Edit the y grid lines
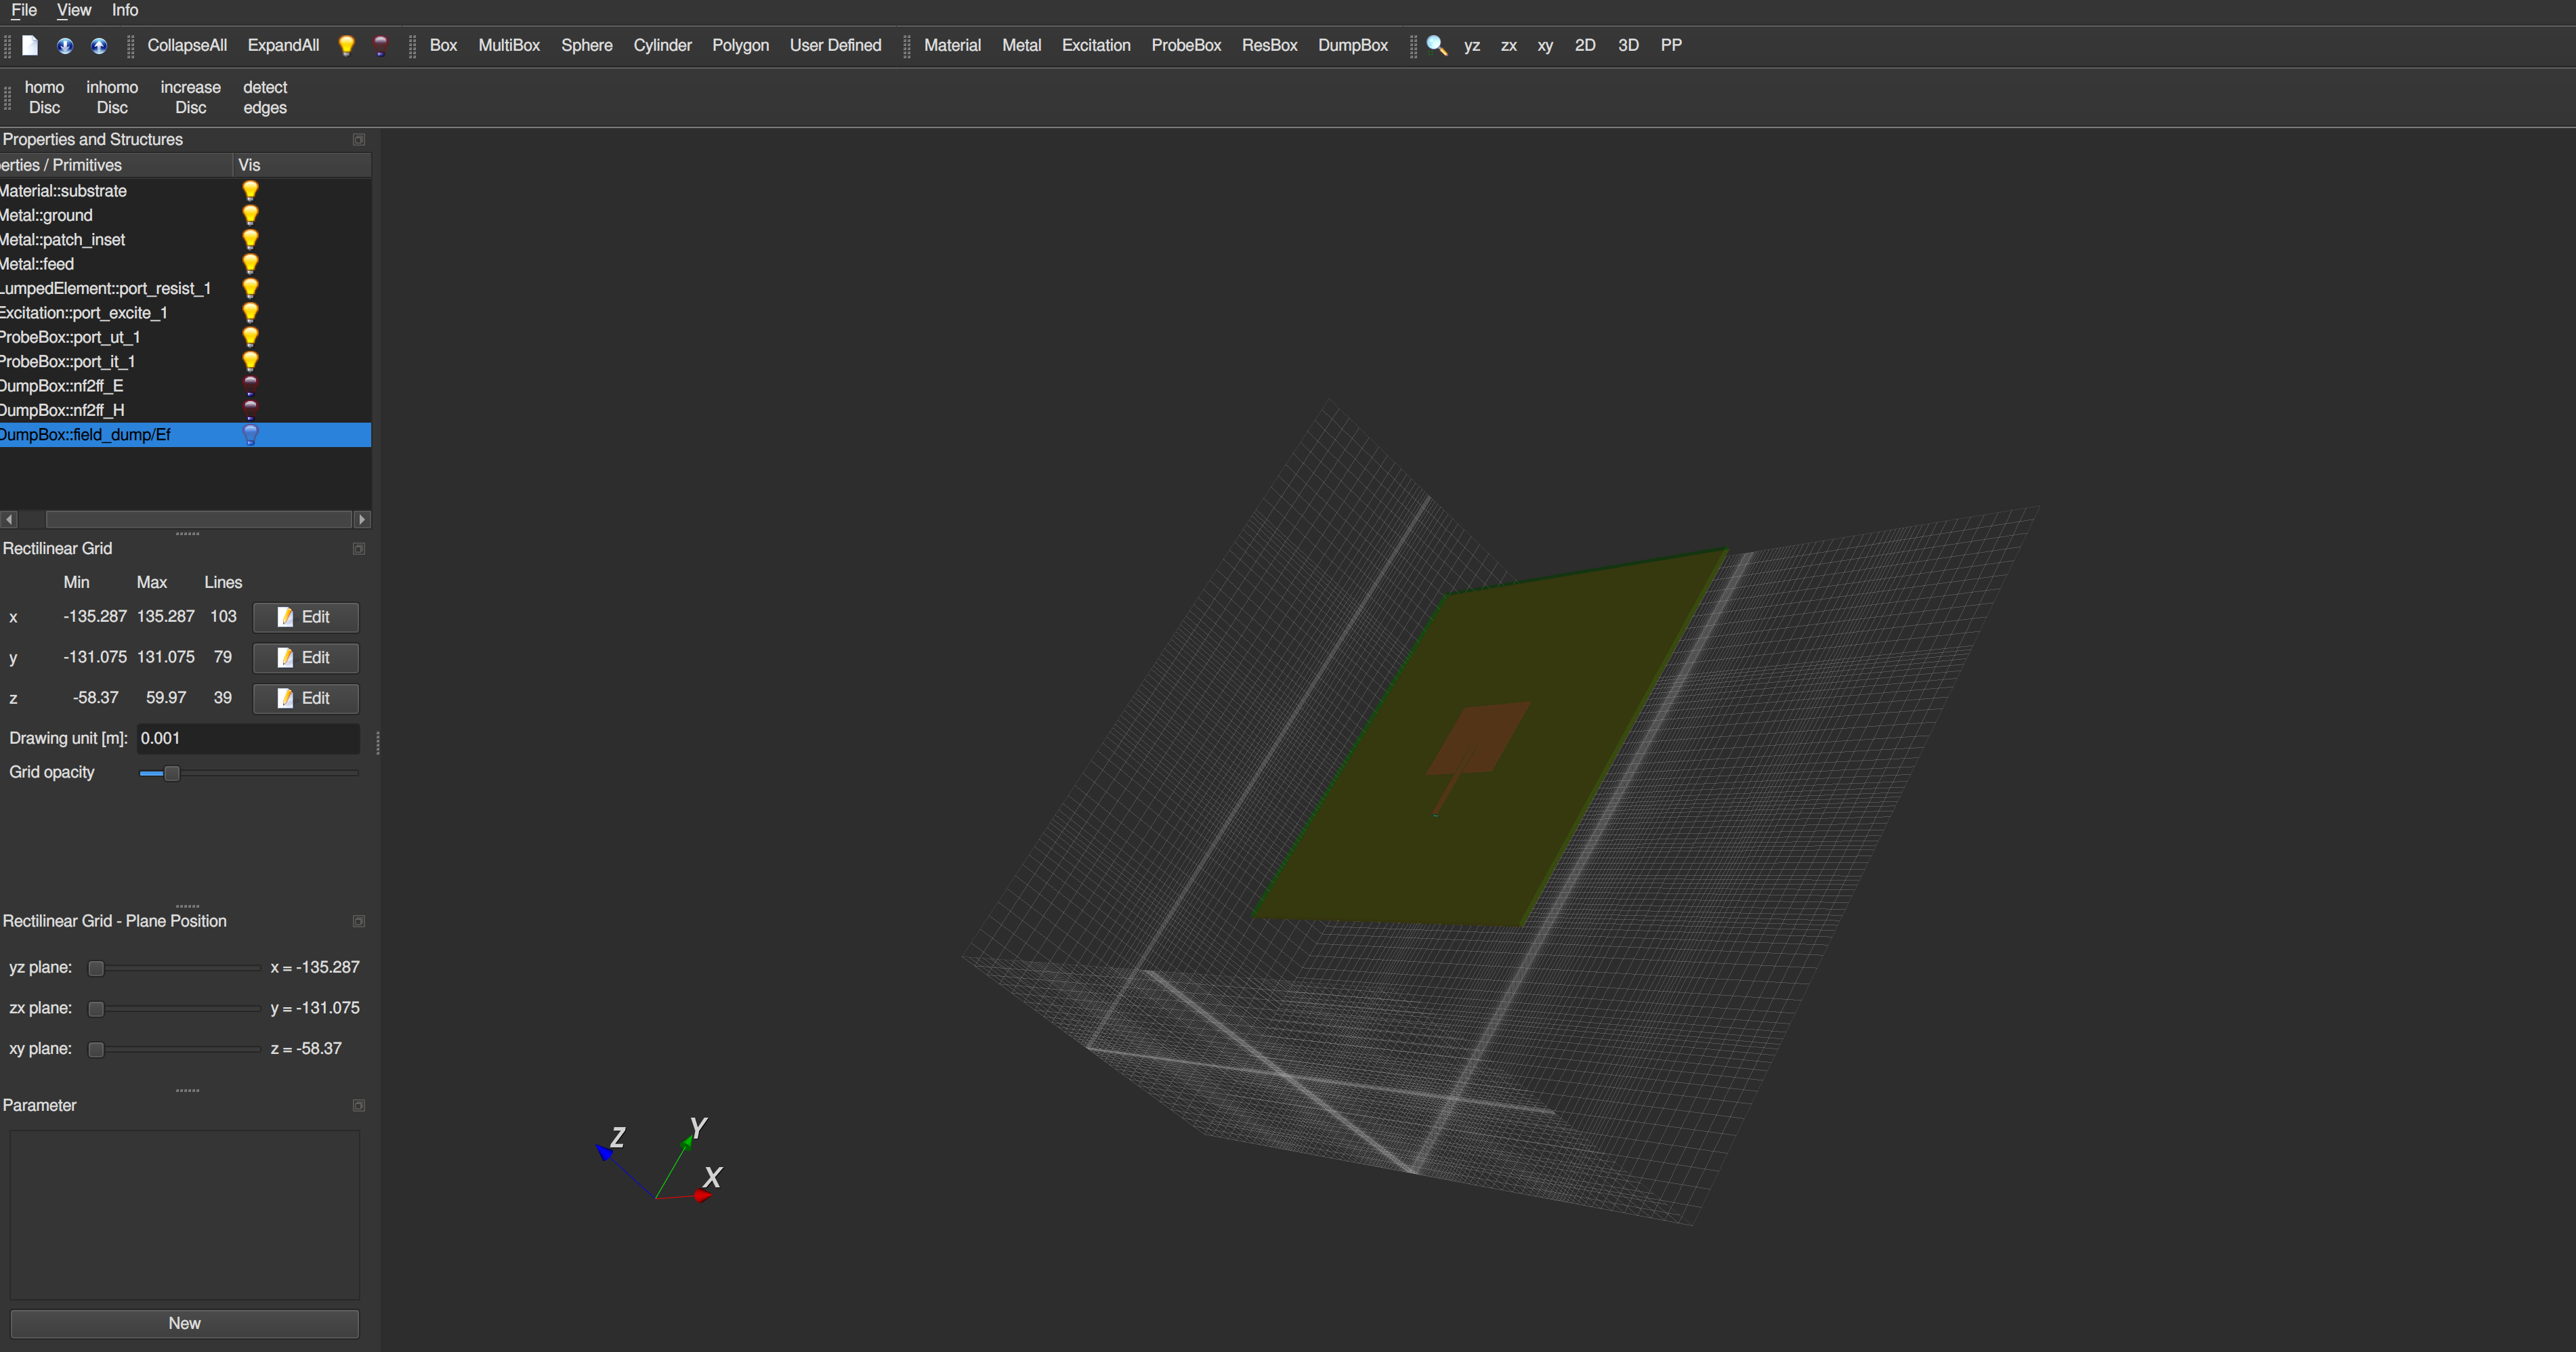The image size is (2576, 1352). click(306, 658)
